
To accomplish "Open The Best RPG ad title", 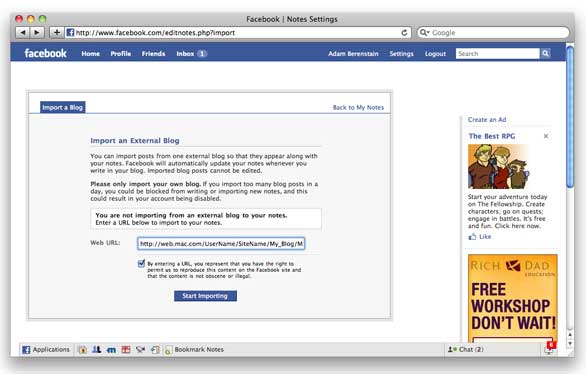I will pyautogui.click(x=491, y=136).
